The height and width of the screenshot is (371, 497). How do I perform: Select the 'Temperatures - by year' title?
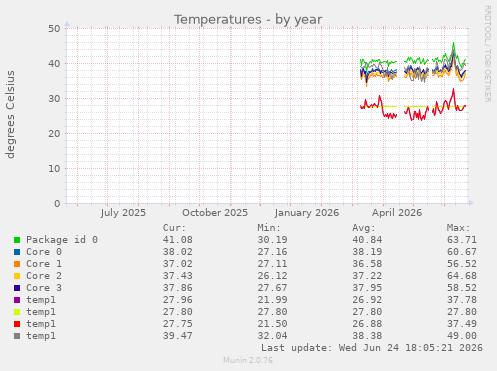click(248, 19)
